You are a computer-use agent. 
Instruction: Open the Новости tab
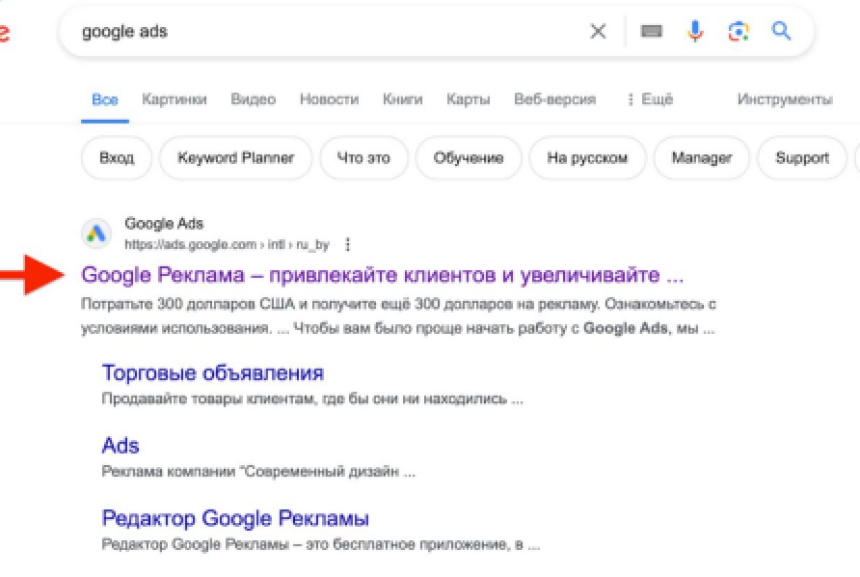click(x=329, y=99)
